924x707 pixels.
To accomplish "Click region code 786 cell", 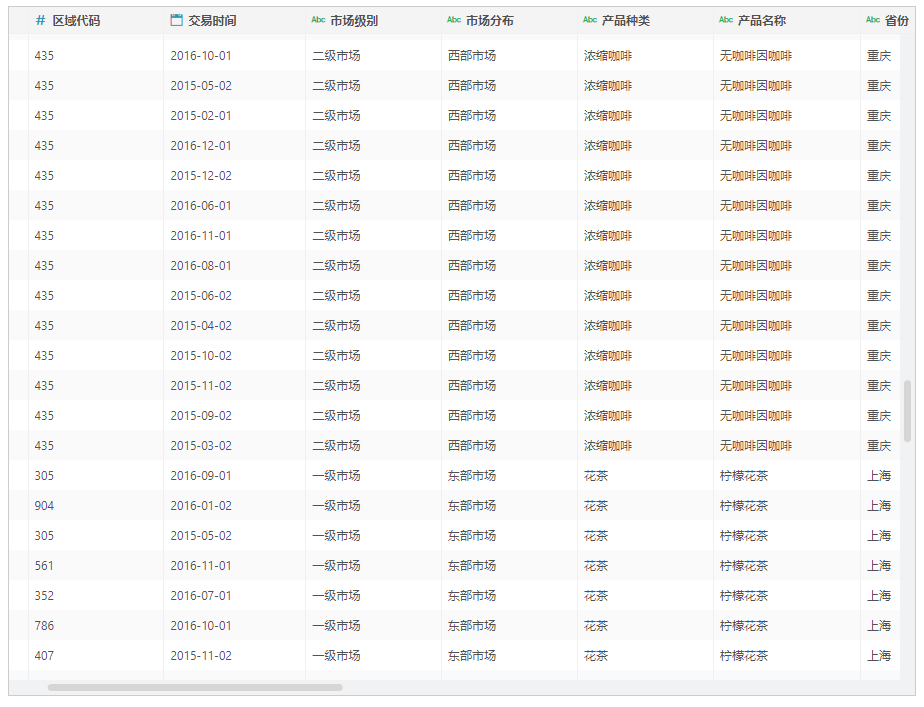I will click(44, 626).
